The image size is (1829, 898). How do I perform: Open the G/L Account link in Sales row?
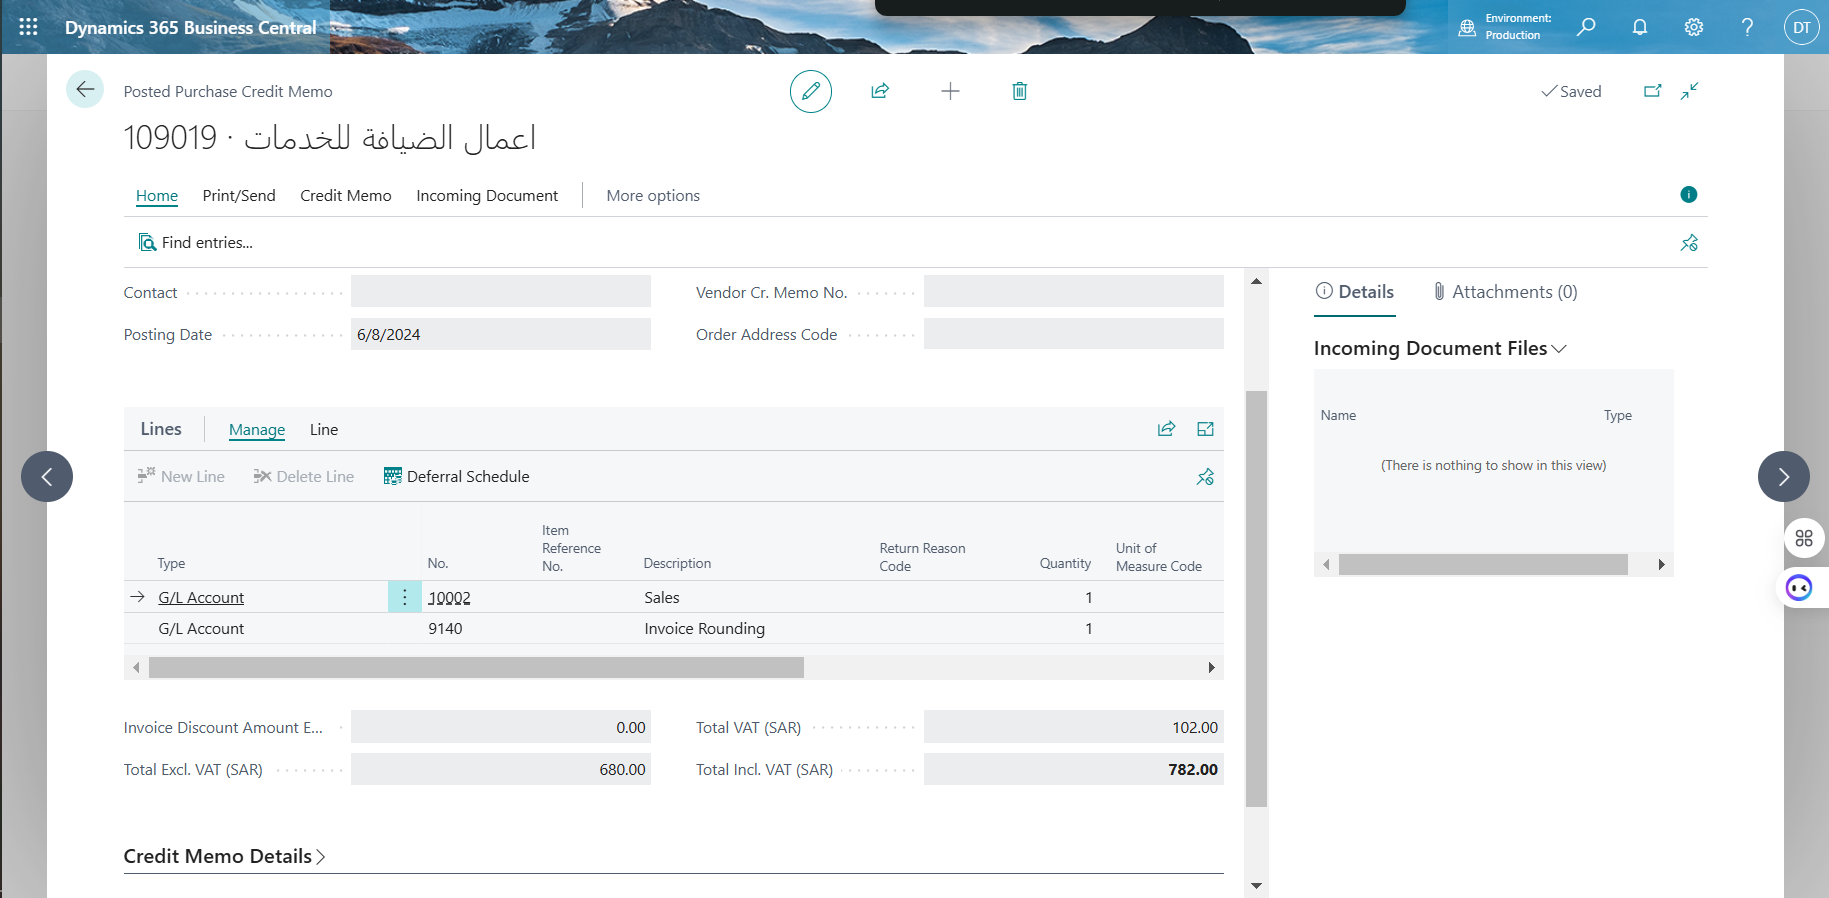pos(201,597)
